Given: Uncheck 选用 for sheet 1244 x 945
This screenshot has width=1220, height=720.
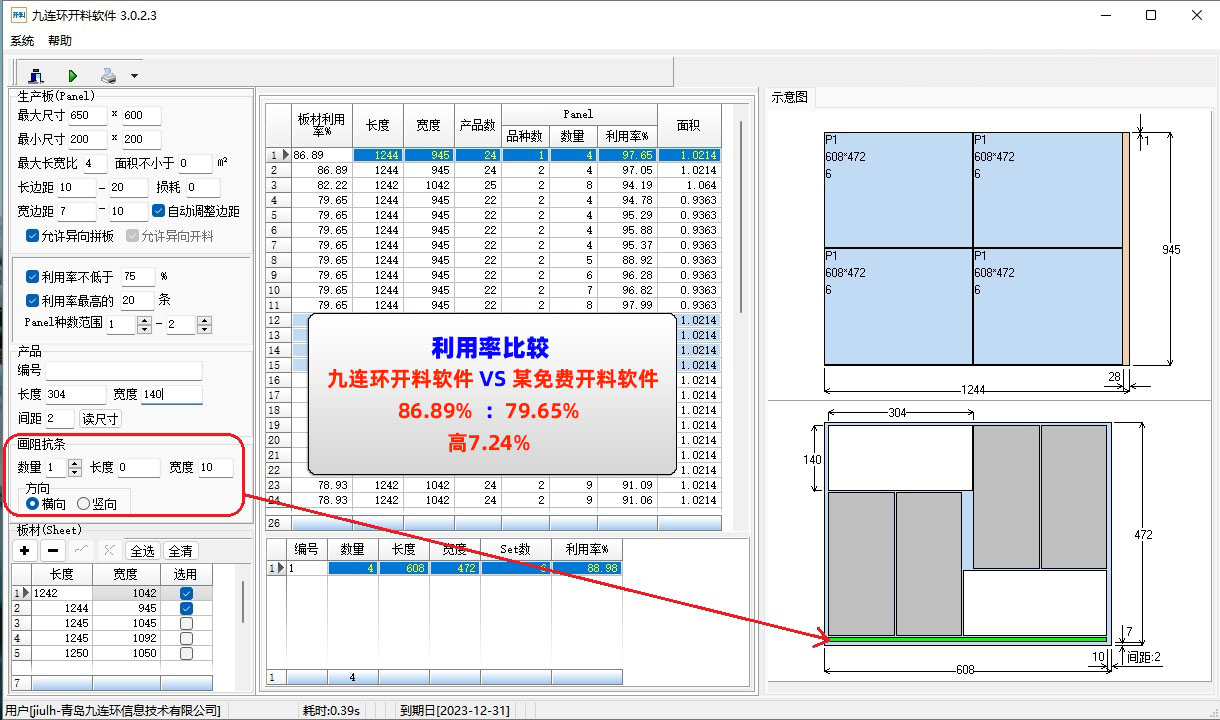Looking at the screenshot, I should coord(186,608).
